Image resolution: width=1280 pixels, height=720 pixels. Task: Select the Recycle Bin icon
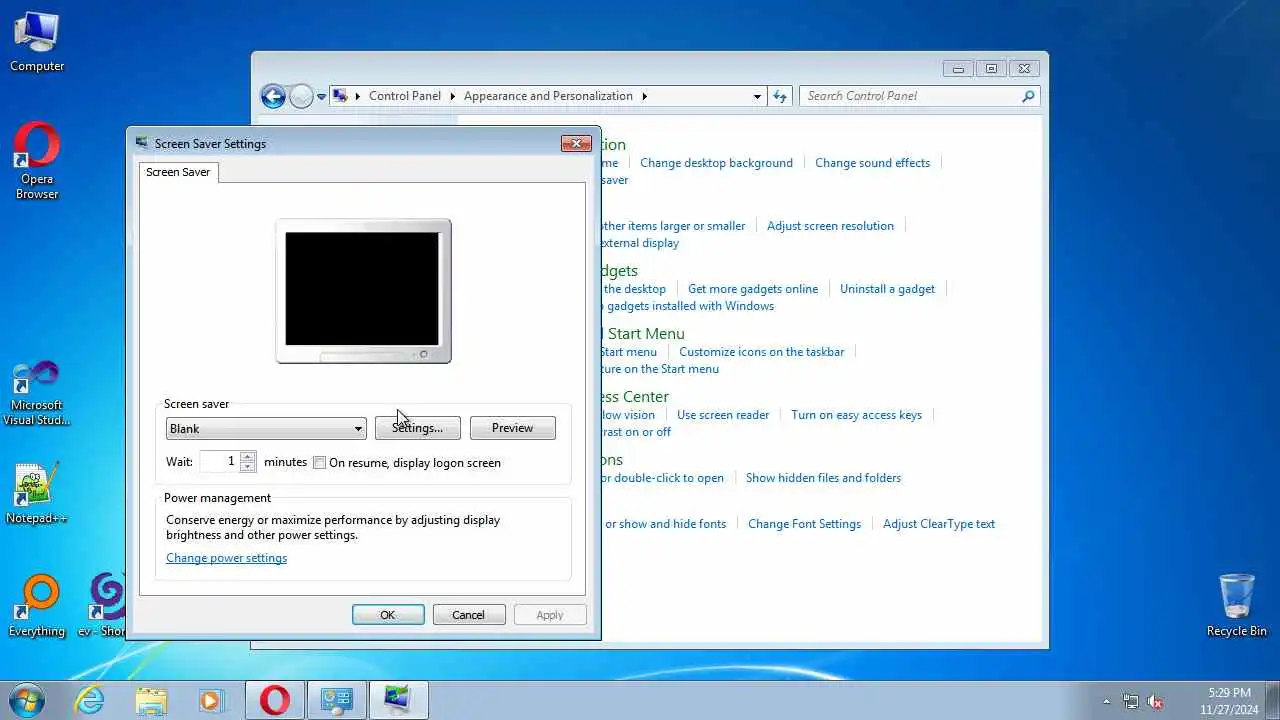tap(1237, 605)
